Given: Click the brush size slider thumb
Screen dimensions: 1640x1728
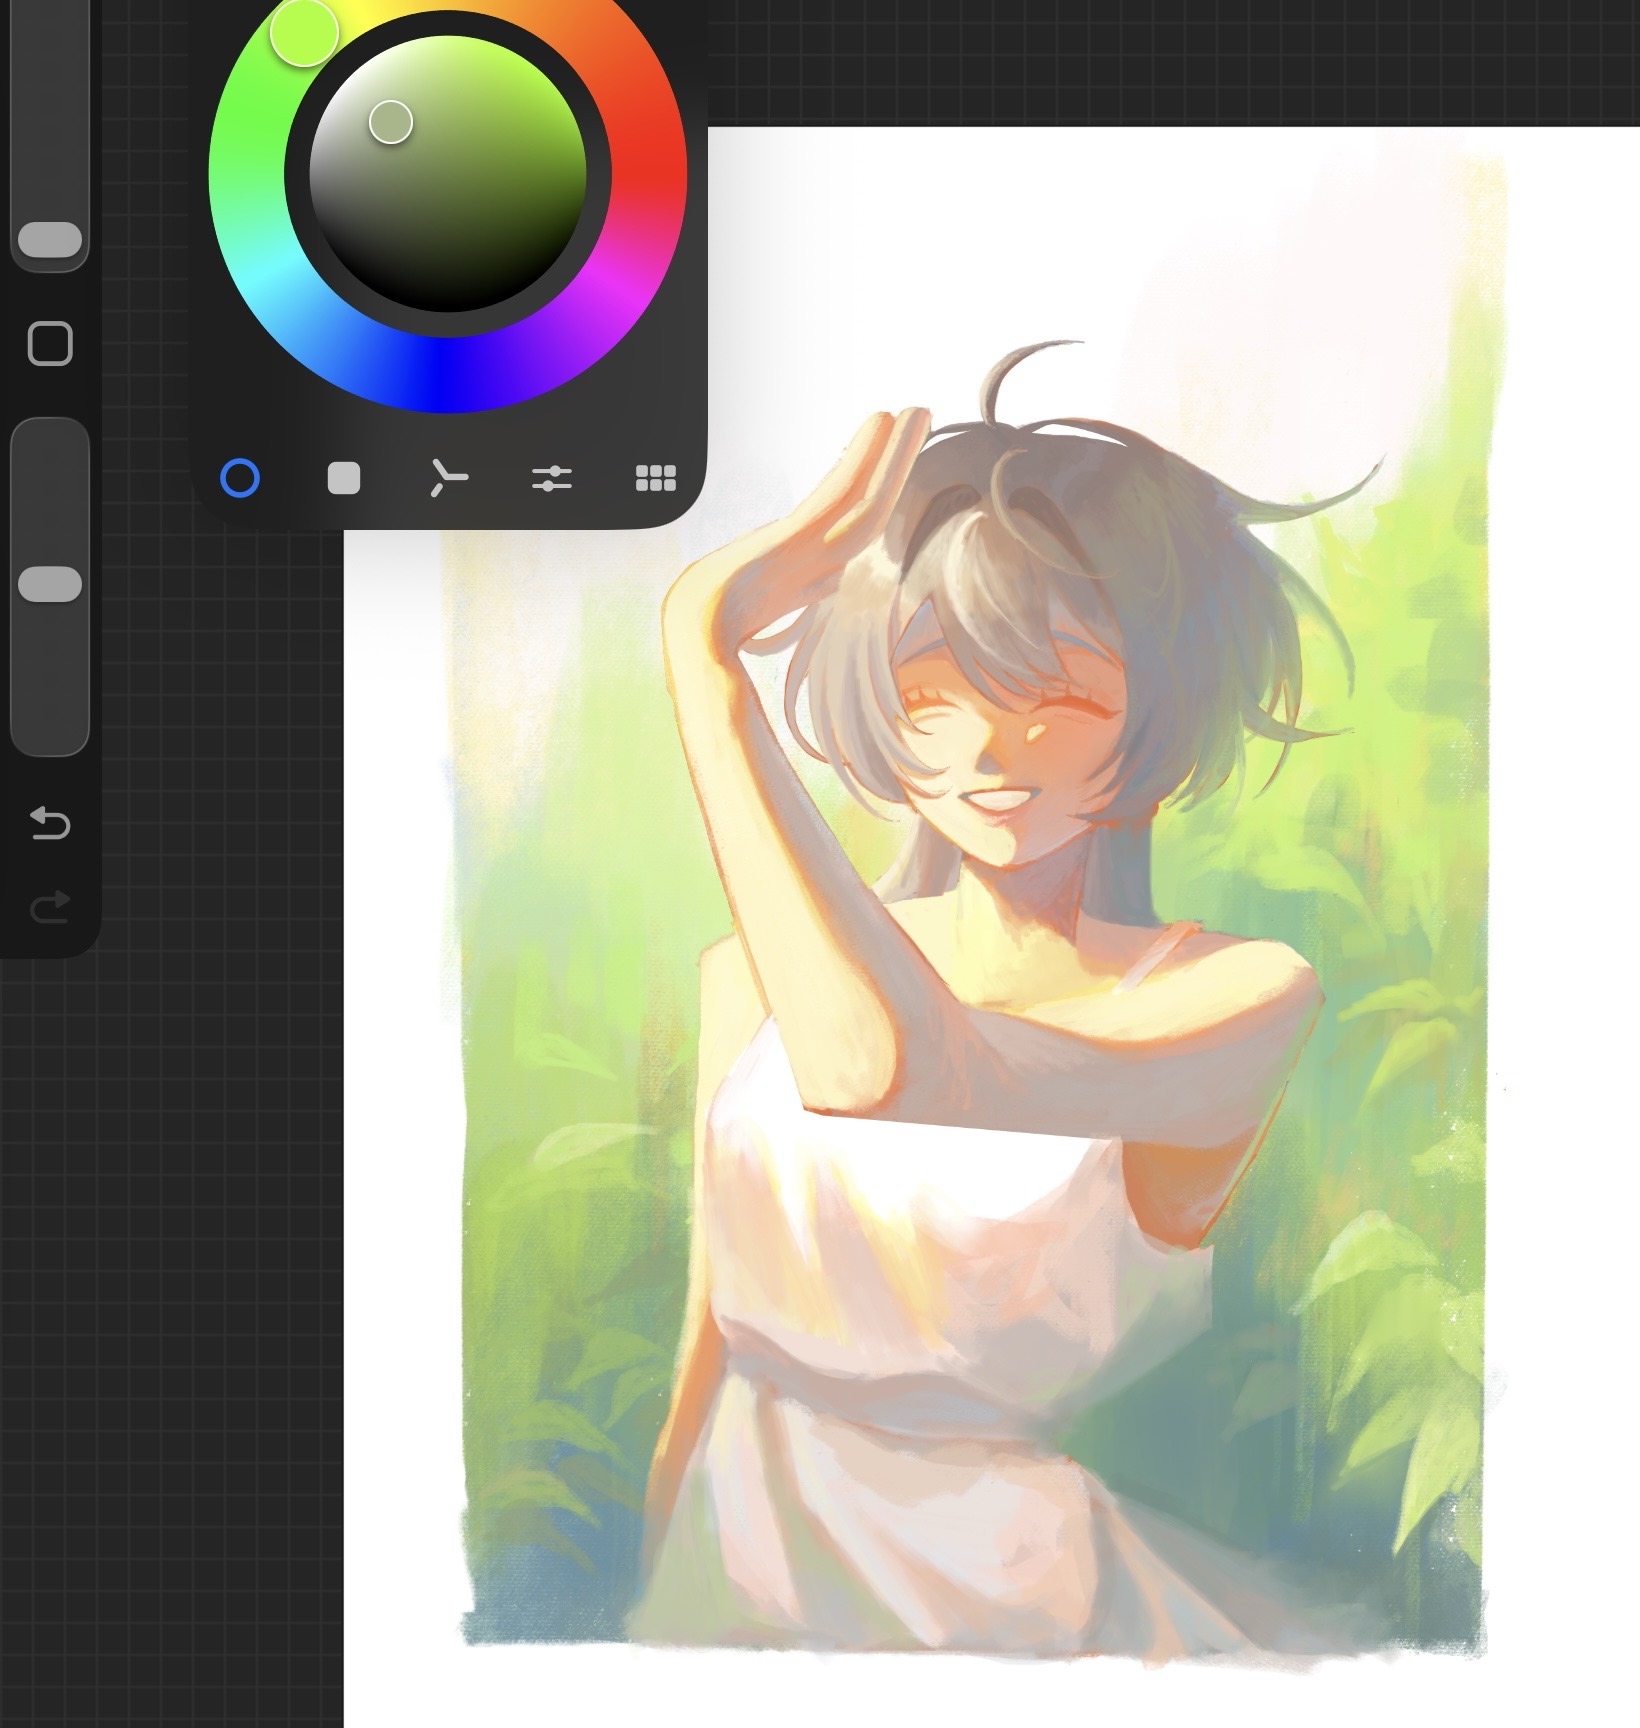Looking at the screenshot, I should (50, 240).
